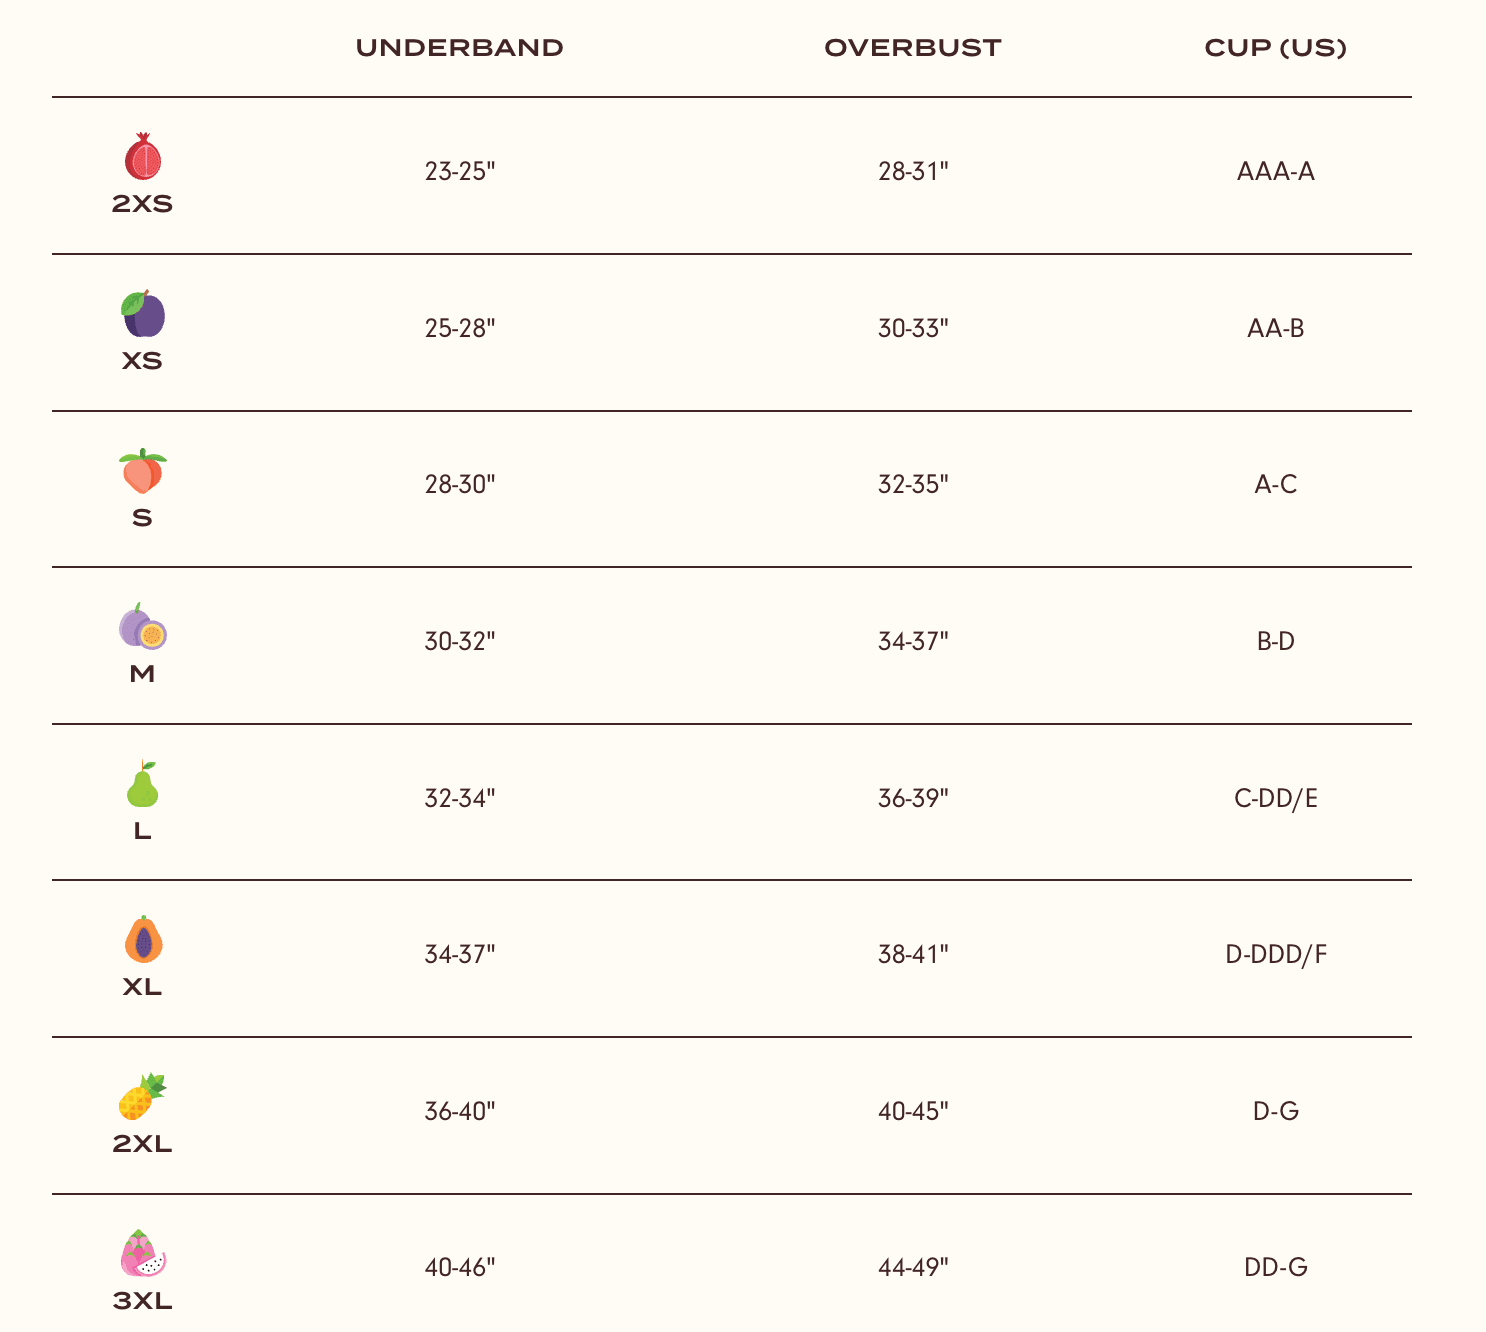The width and height of the screenshot is (1486, 1332).
Task: Select the 3XL size label
Action: pos(143,1301)
